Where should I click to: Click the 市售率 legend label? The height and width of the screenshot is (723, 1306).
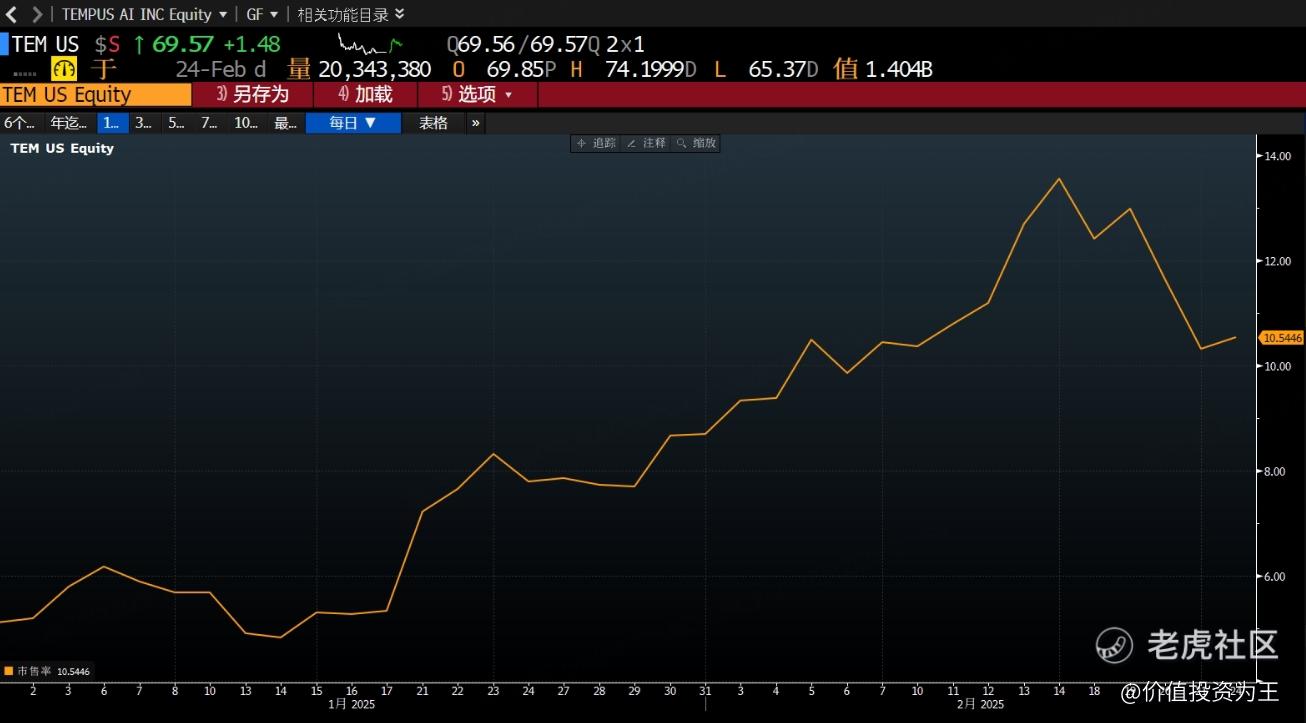[35, 672]
